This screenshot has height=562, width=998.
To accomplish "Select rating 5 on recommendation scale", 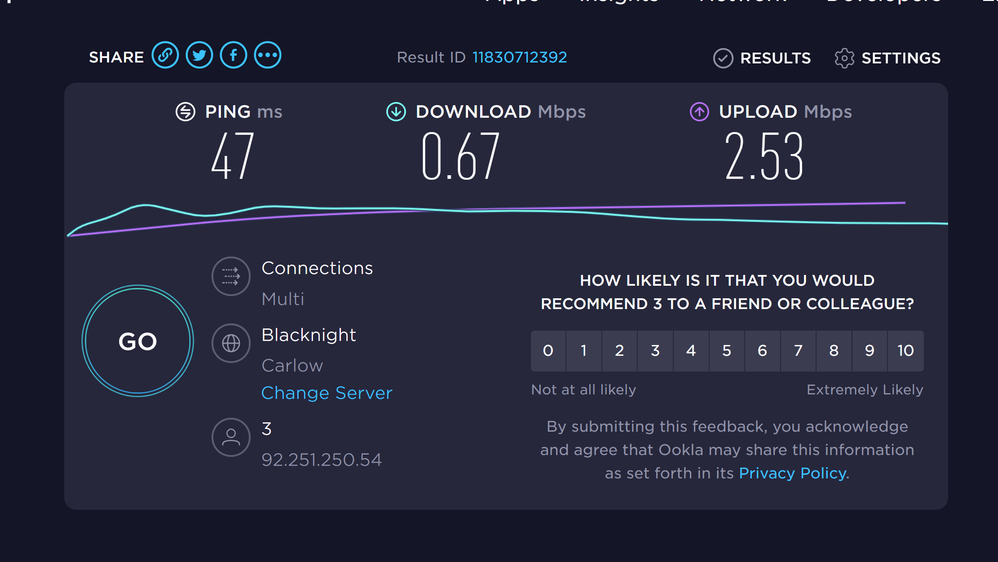I will coord(727,351).
